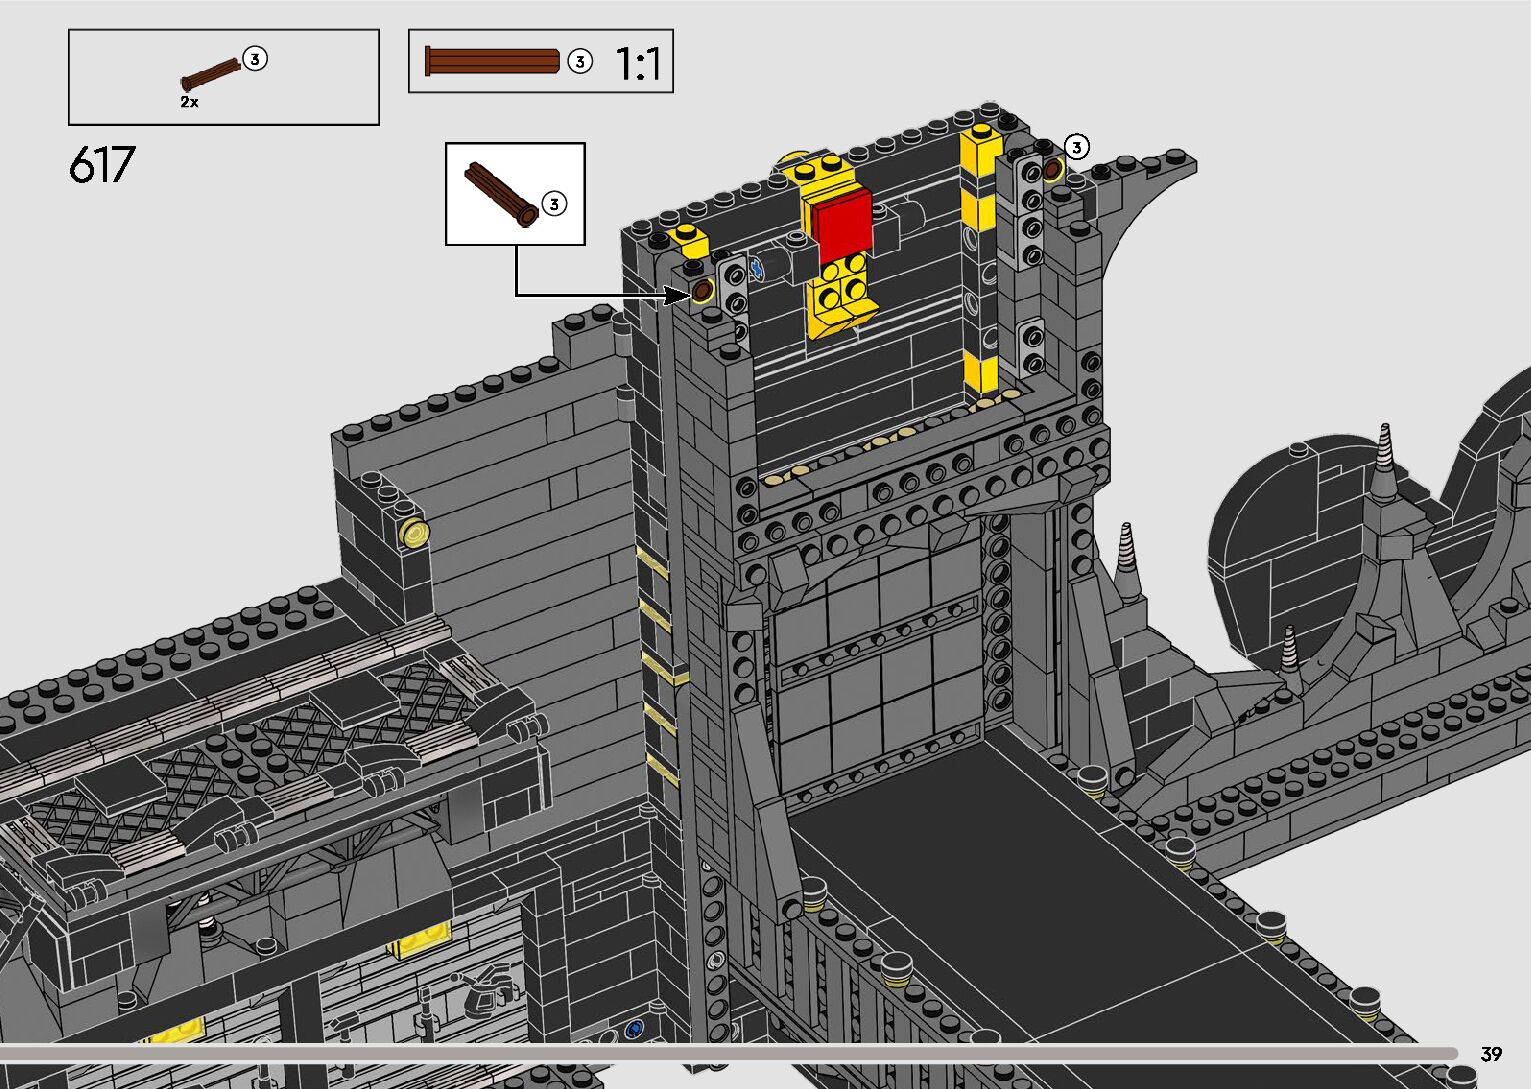Image resolution: width=1531 pixels, height=1089 pixels.
Task: Click the gray progress bar at the bottom
Action: (728, 1053)
